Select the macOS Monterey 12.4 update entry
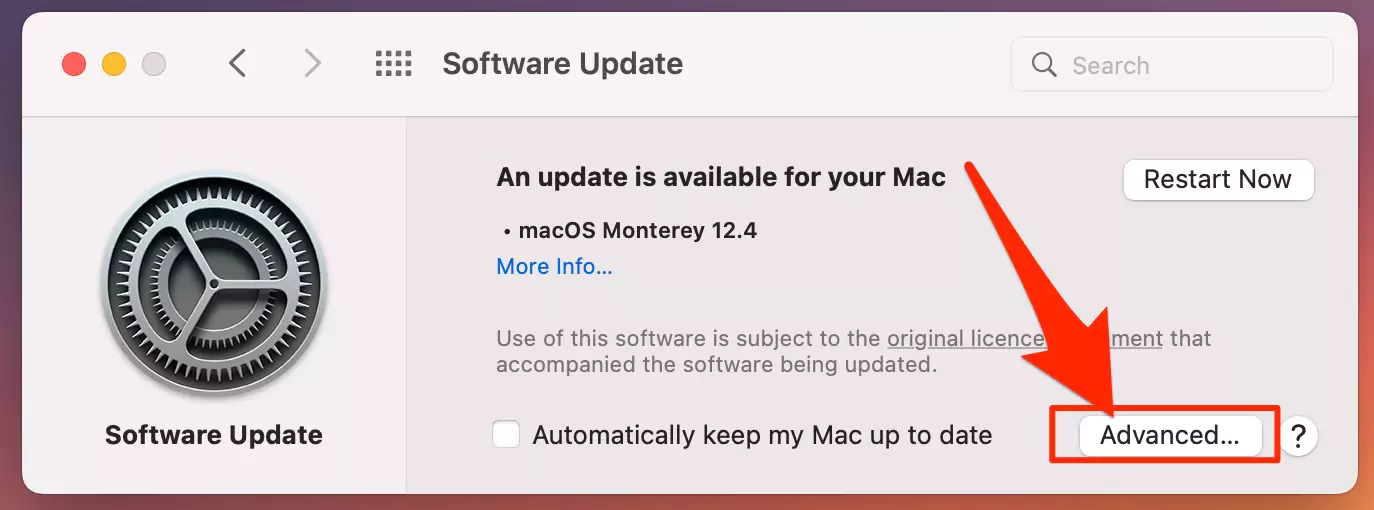Image resolution: width=1374 pixels, height=510 pixels. 637,231
